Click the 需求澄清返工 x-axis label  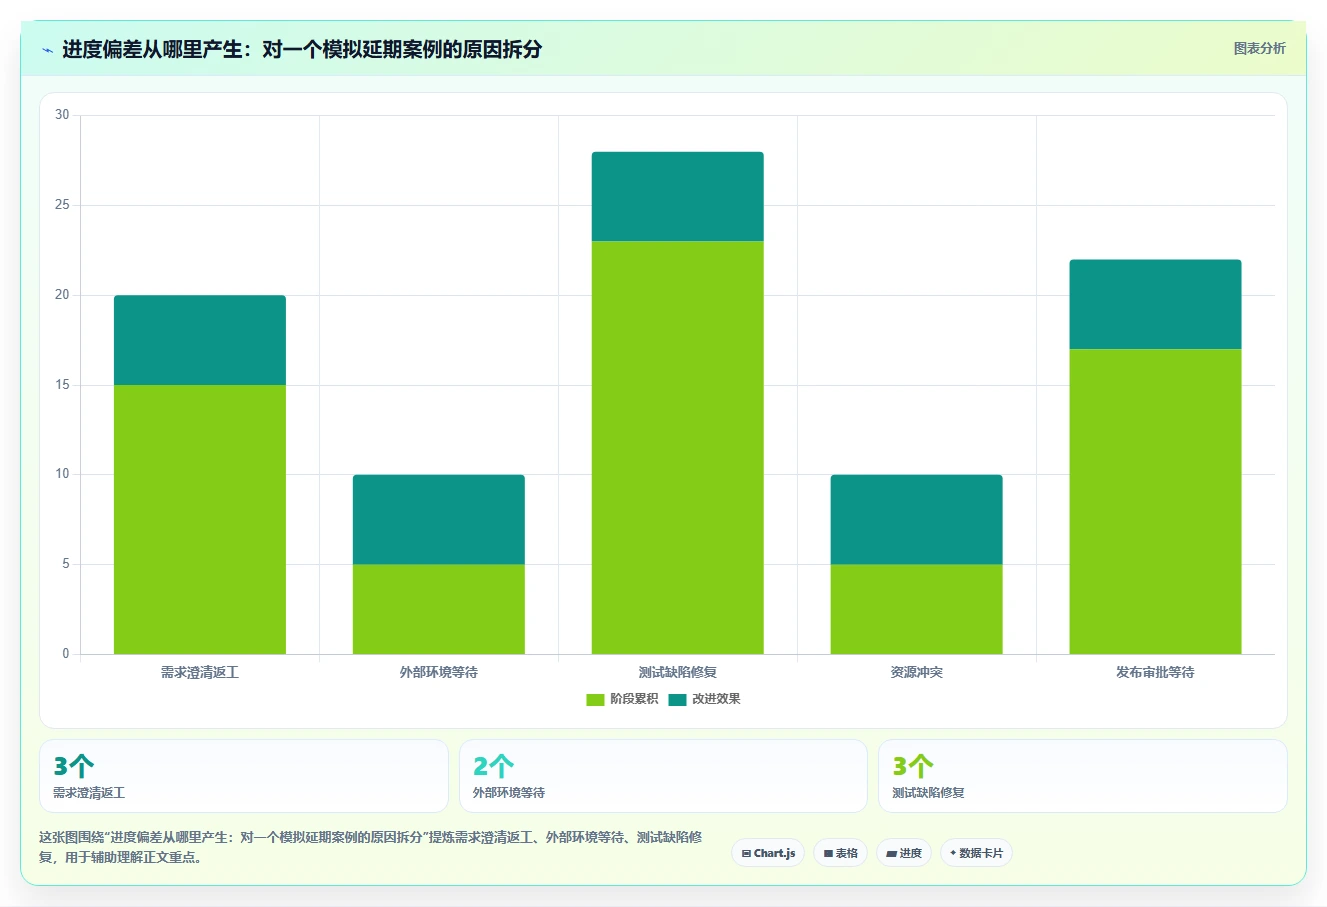(200, 672)
